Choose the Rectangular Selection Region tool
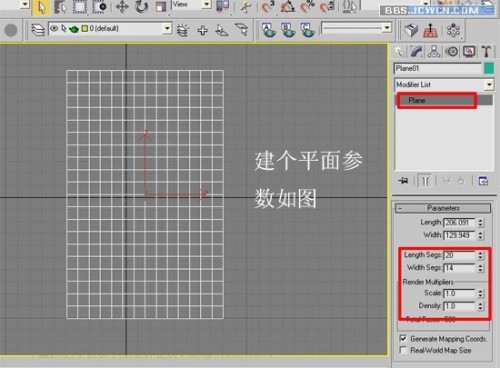The height and width of the screenshot is (368, 500). point(80,7)
